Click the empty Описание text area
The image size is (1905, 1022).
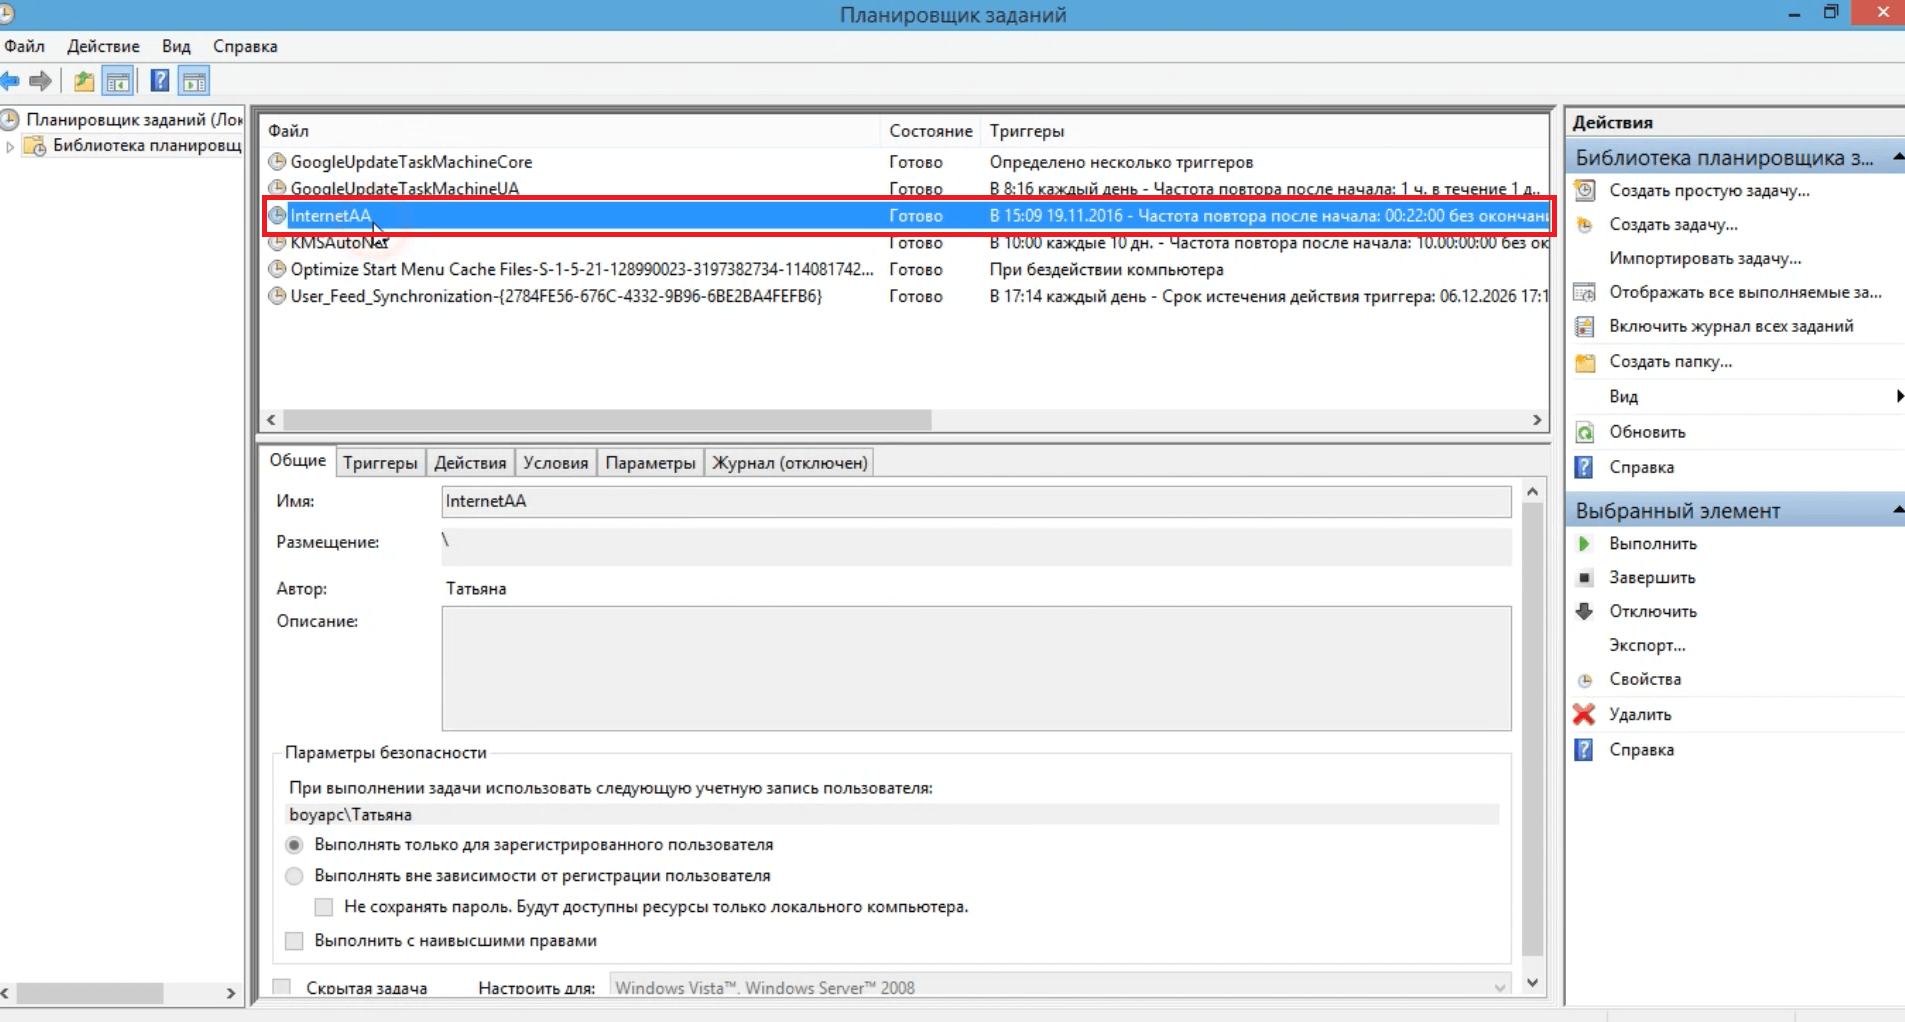tap(976, 668)
